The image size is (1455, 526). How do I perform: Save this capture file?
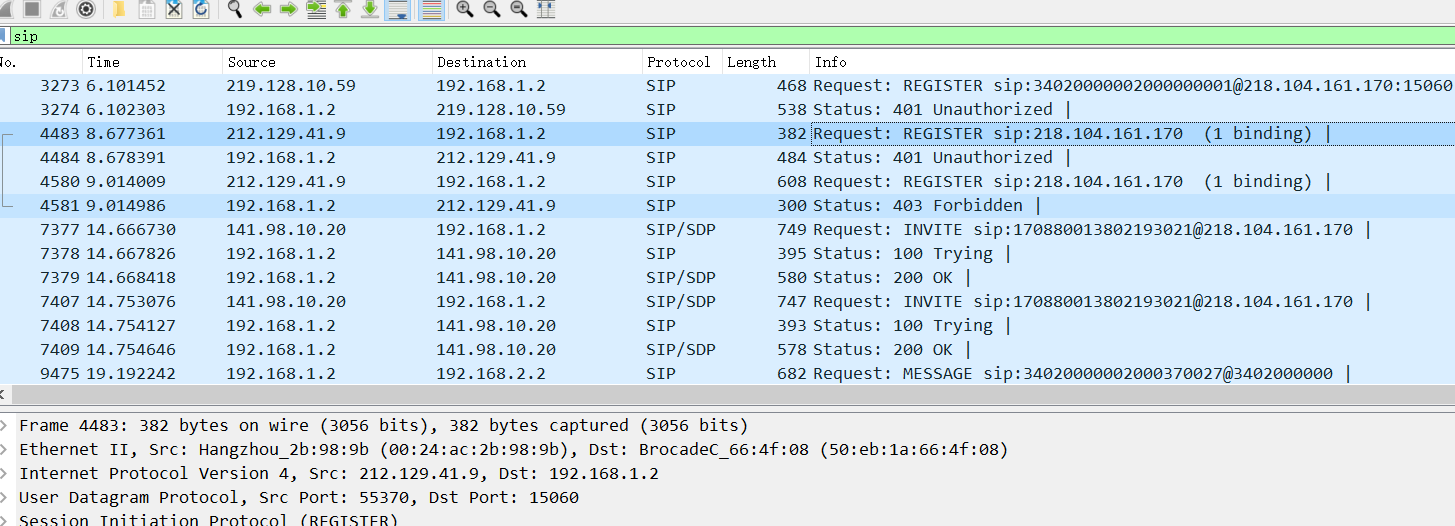coord(147,9)
